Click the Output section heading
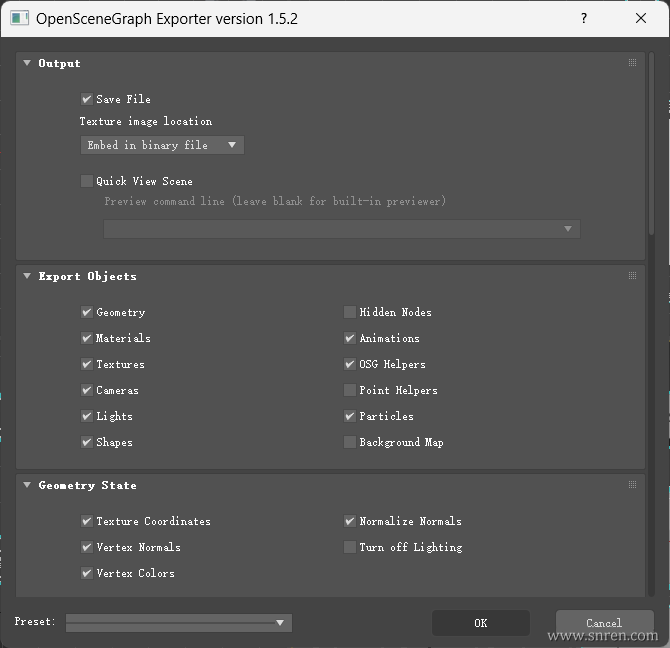The height and width of the screenshot is (648, 670). coord(59,63)
